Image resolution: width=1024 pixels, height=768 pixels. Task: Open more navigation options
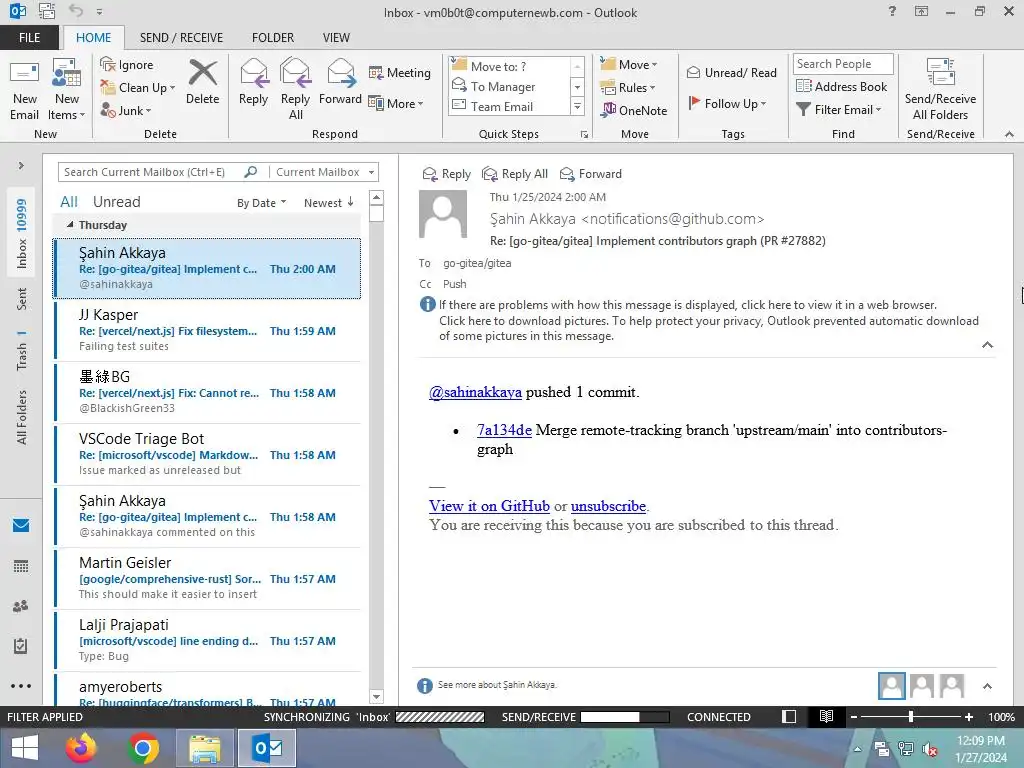[x=21, y=686]
